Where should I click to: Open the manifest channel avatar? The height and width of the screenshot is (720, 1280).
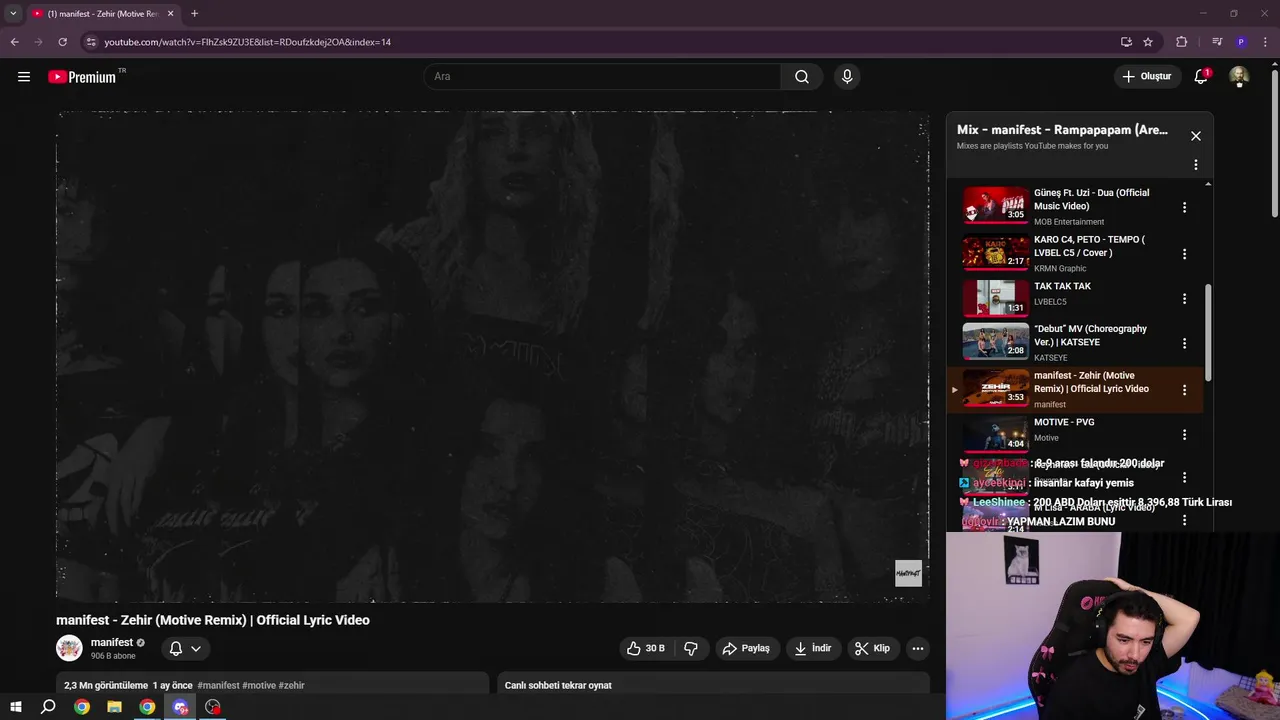click(69, 648)
